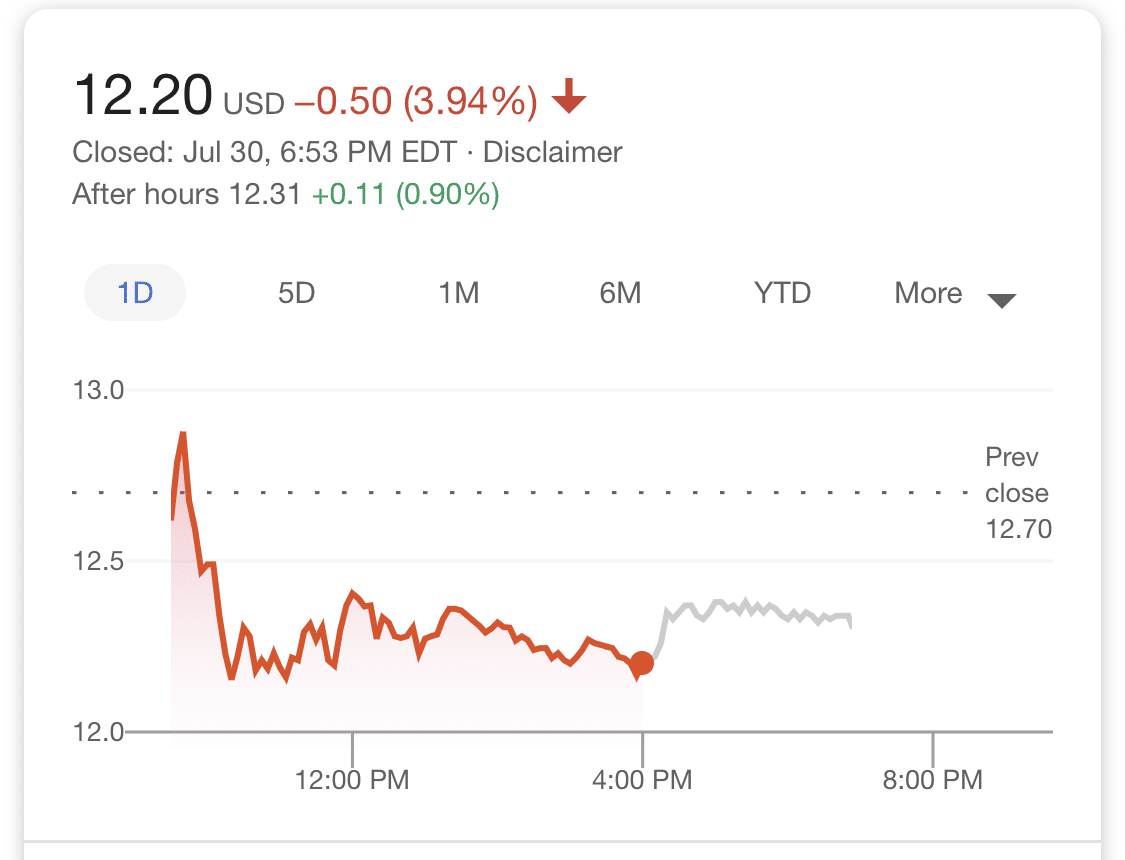The image size is (1125, 860).
Task: Click the dotted previous close line
Action: coord(450,492)
